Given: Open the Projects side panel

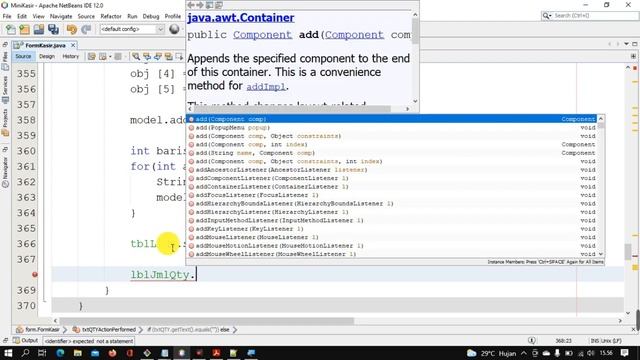Looking at the screenshot, I should coord(5,122).
